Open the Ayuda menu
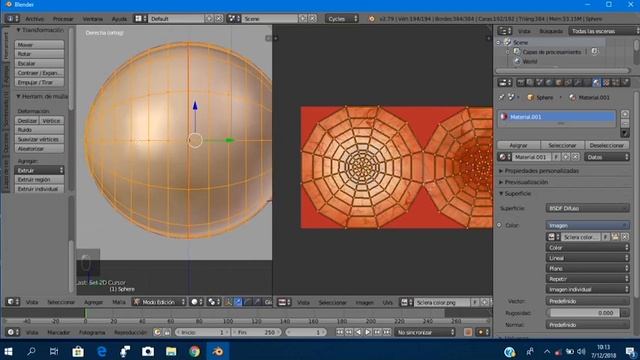This screenshot has width=640, height=360. 119,19
